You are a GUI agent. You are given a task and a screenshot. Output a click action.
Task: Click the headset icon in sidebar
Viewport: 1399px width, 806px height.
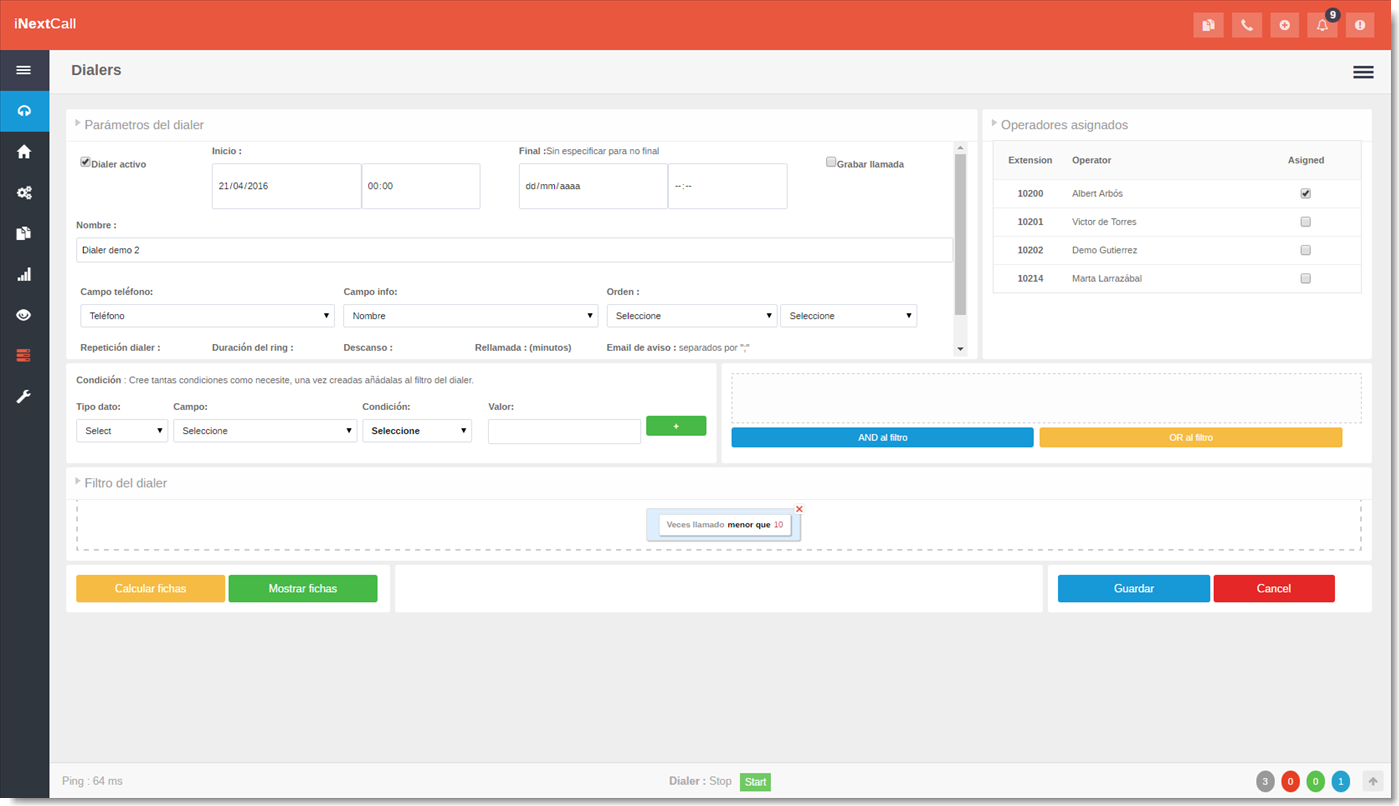(x=24, y=111)
